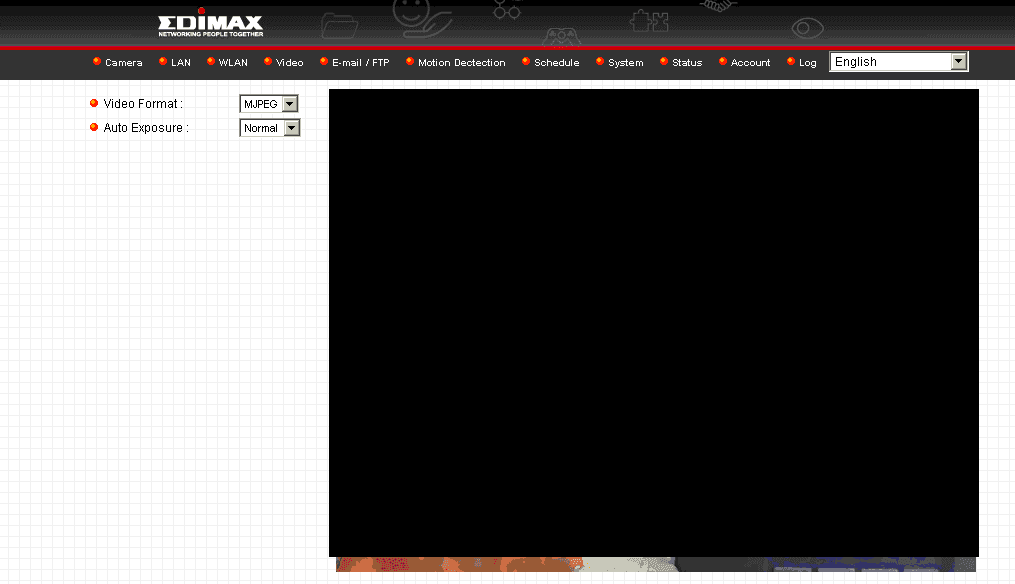This screenshot has height=584, width=1015.
Task: Go to the LAN settings page
Action: [x=181, y=63]
